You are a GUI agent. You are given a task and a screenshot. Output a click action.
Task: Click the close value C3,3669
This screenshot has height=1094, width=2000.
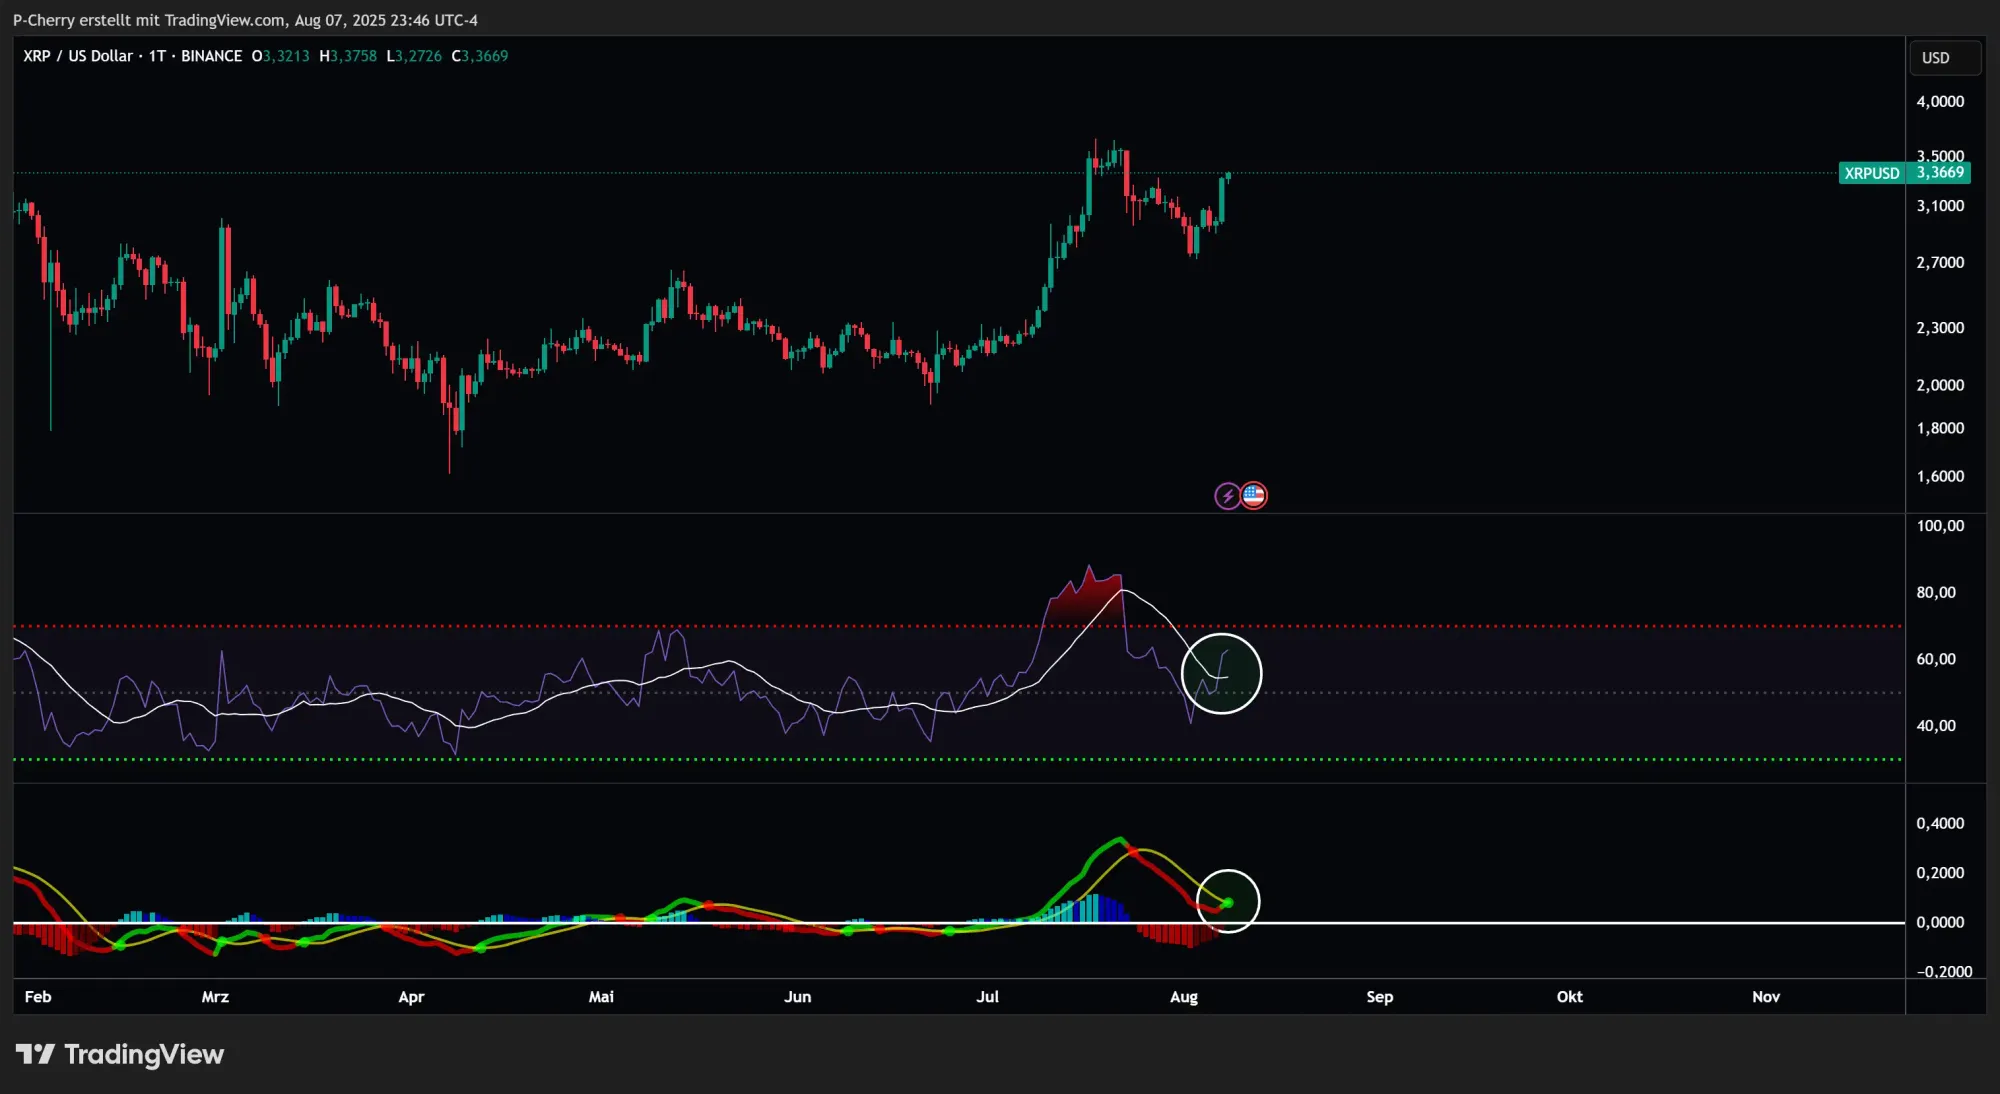click(x=480, y=56)
